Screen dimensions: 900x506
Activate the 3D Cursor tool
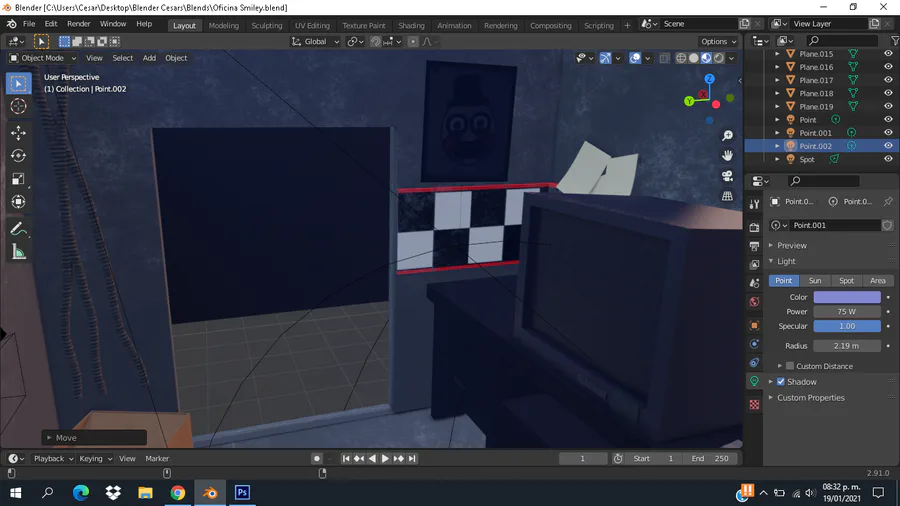(x=18, y=106)
